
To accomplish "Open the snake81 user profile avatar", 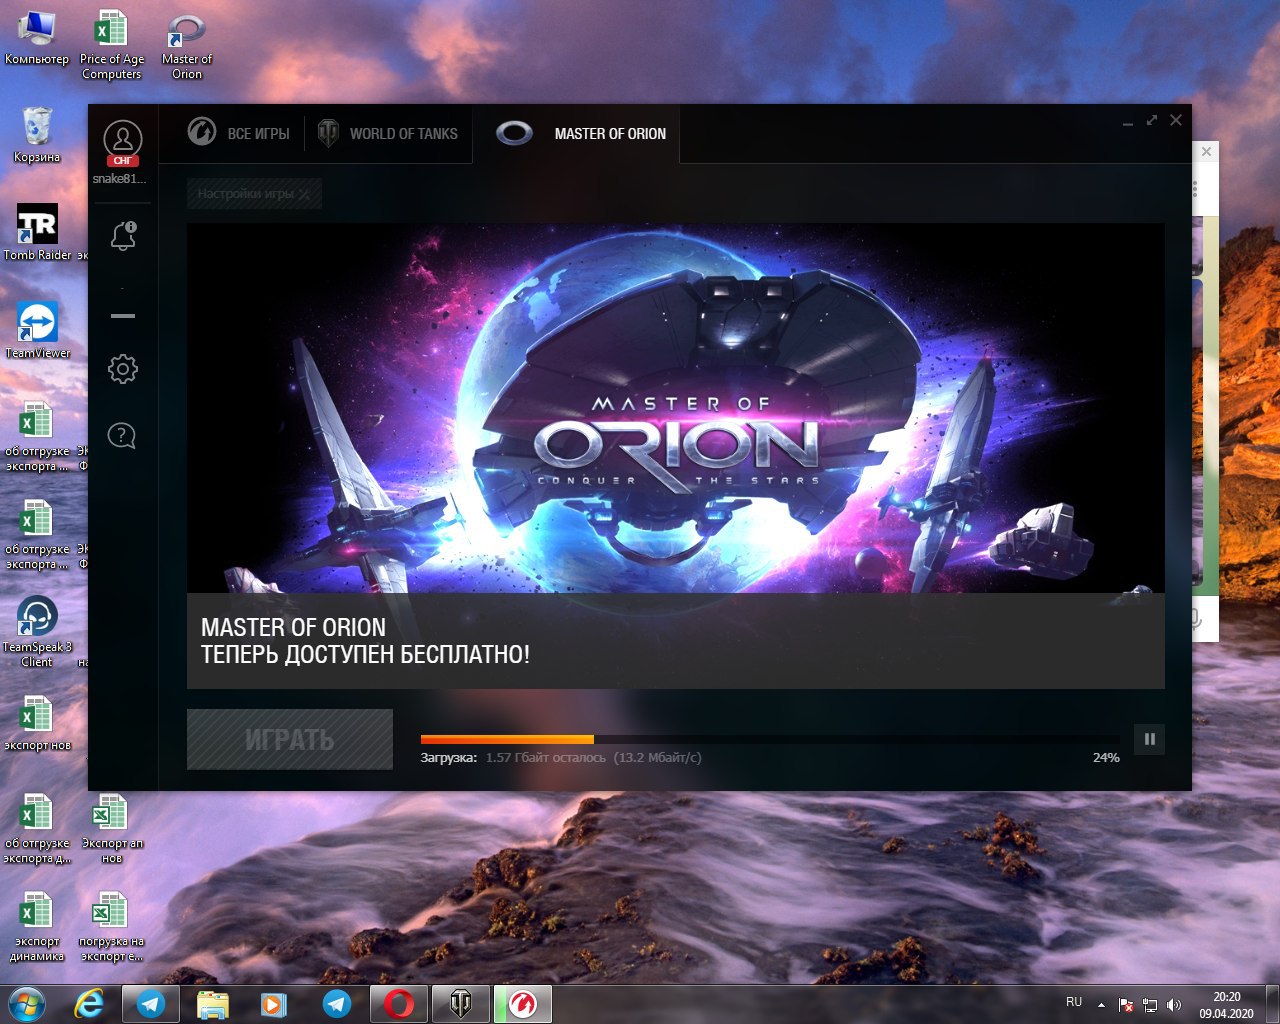I will click(x=122, y=142).
